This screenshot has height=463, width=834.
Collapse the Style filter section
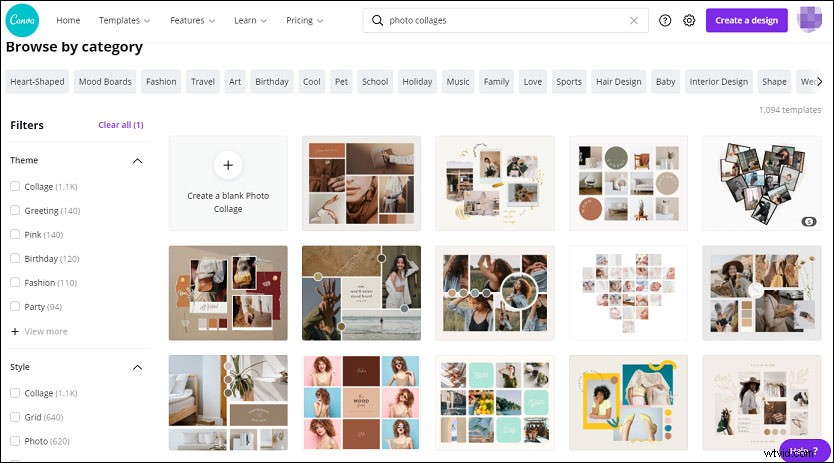point(137,367)
